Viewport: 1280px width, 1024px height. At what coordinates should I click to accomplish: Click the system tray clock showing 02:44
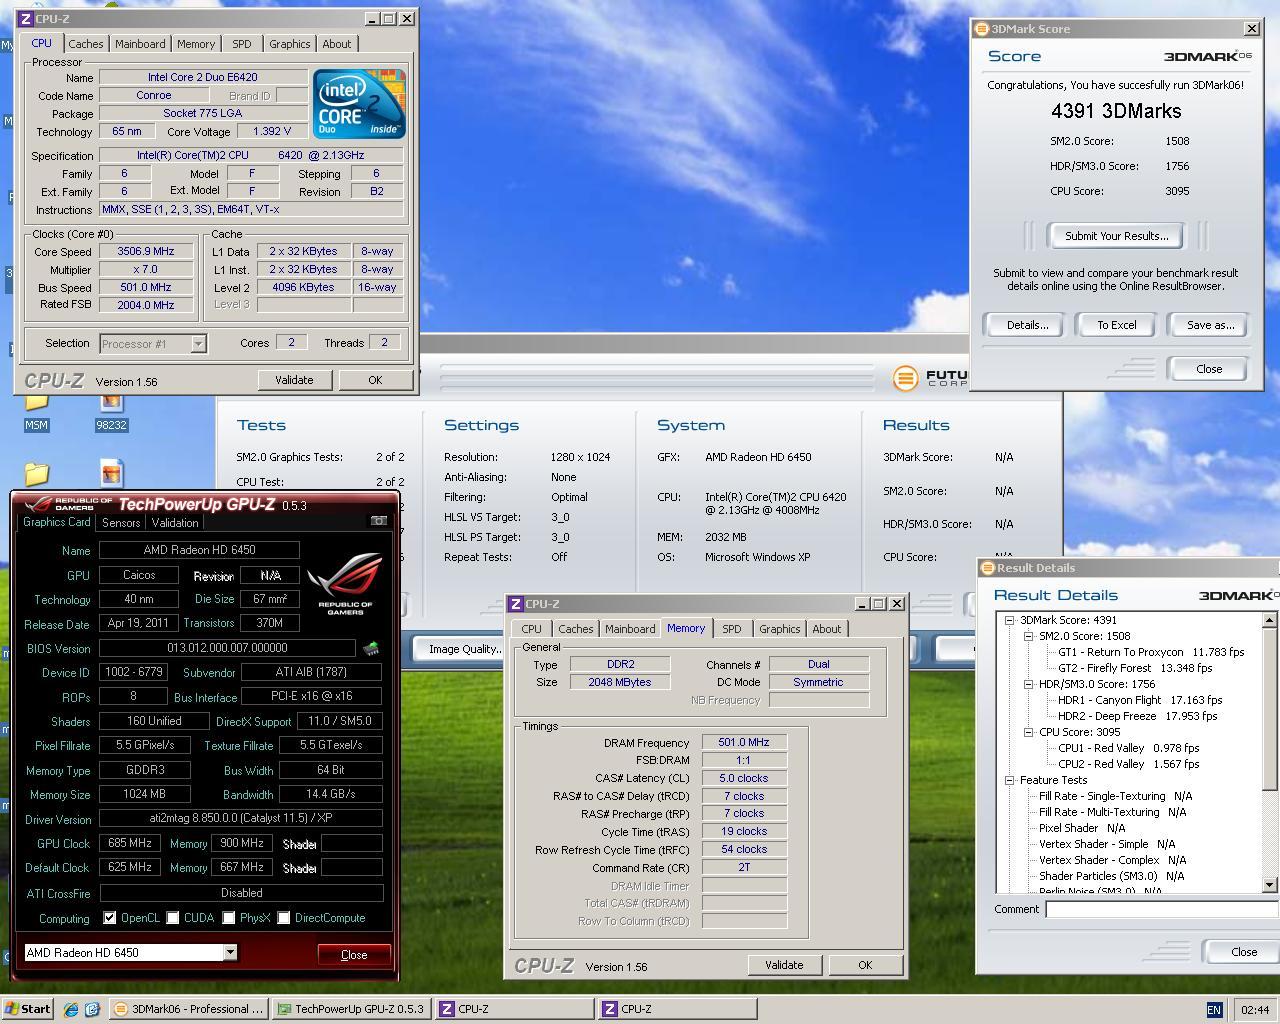pos(1254,1010)
